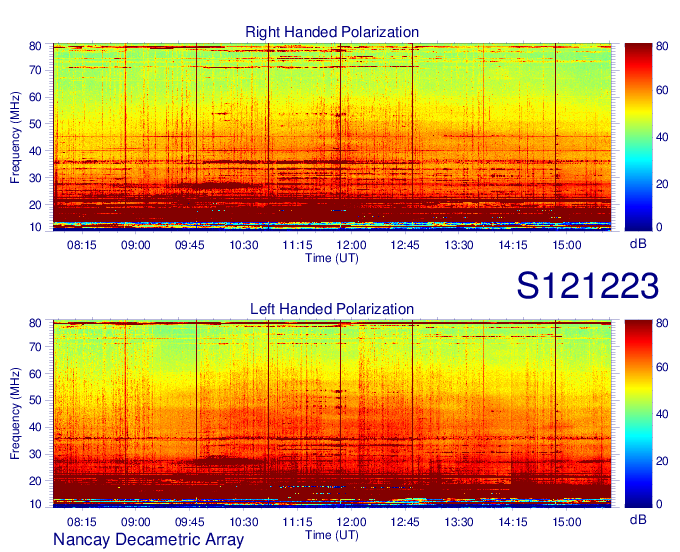Click the 12:45 time tick under upper plot
Screen dimensions: 680x552
405,245
